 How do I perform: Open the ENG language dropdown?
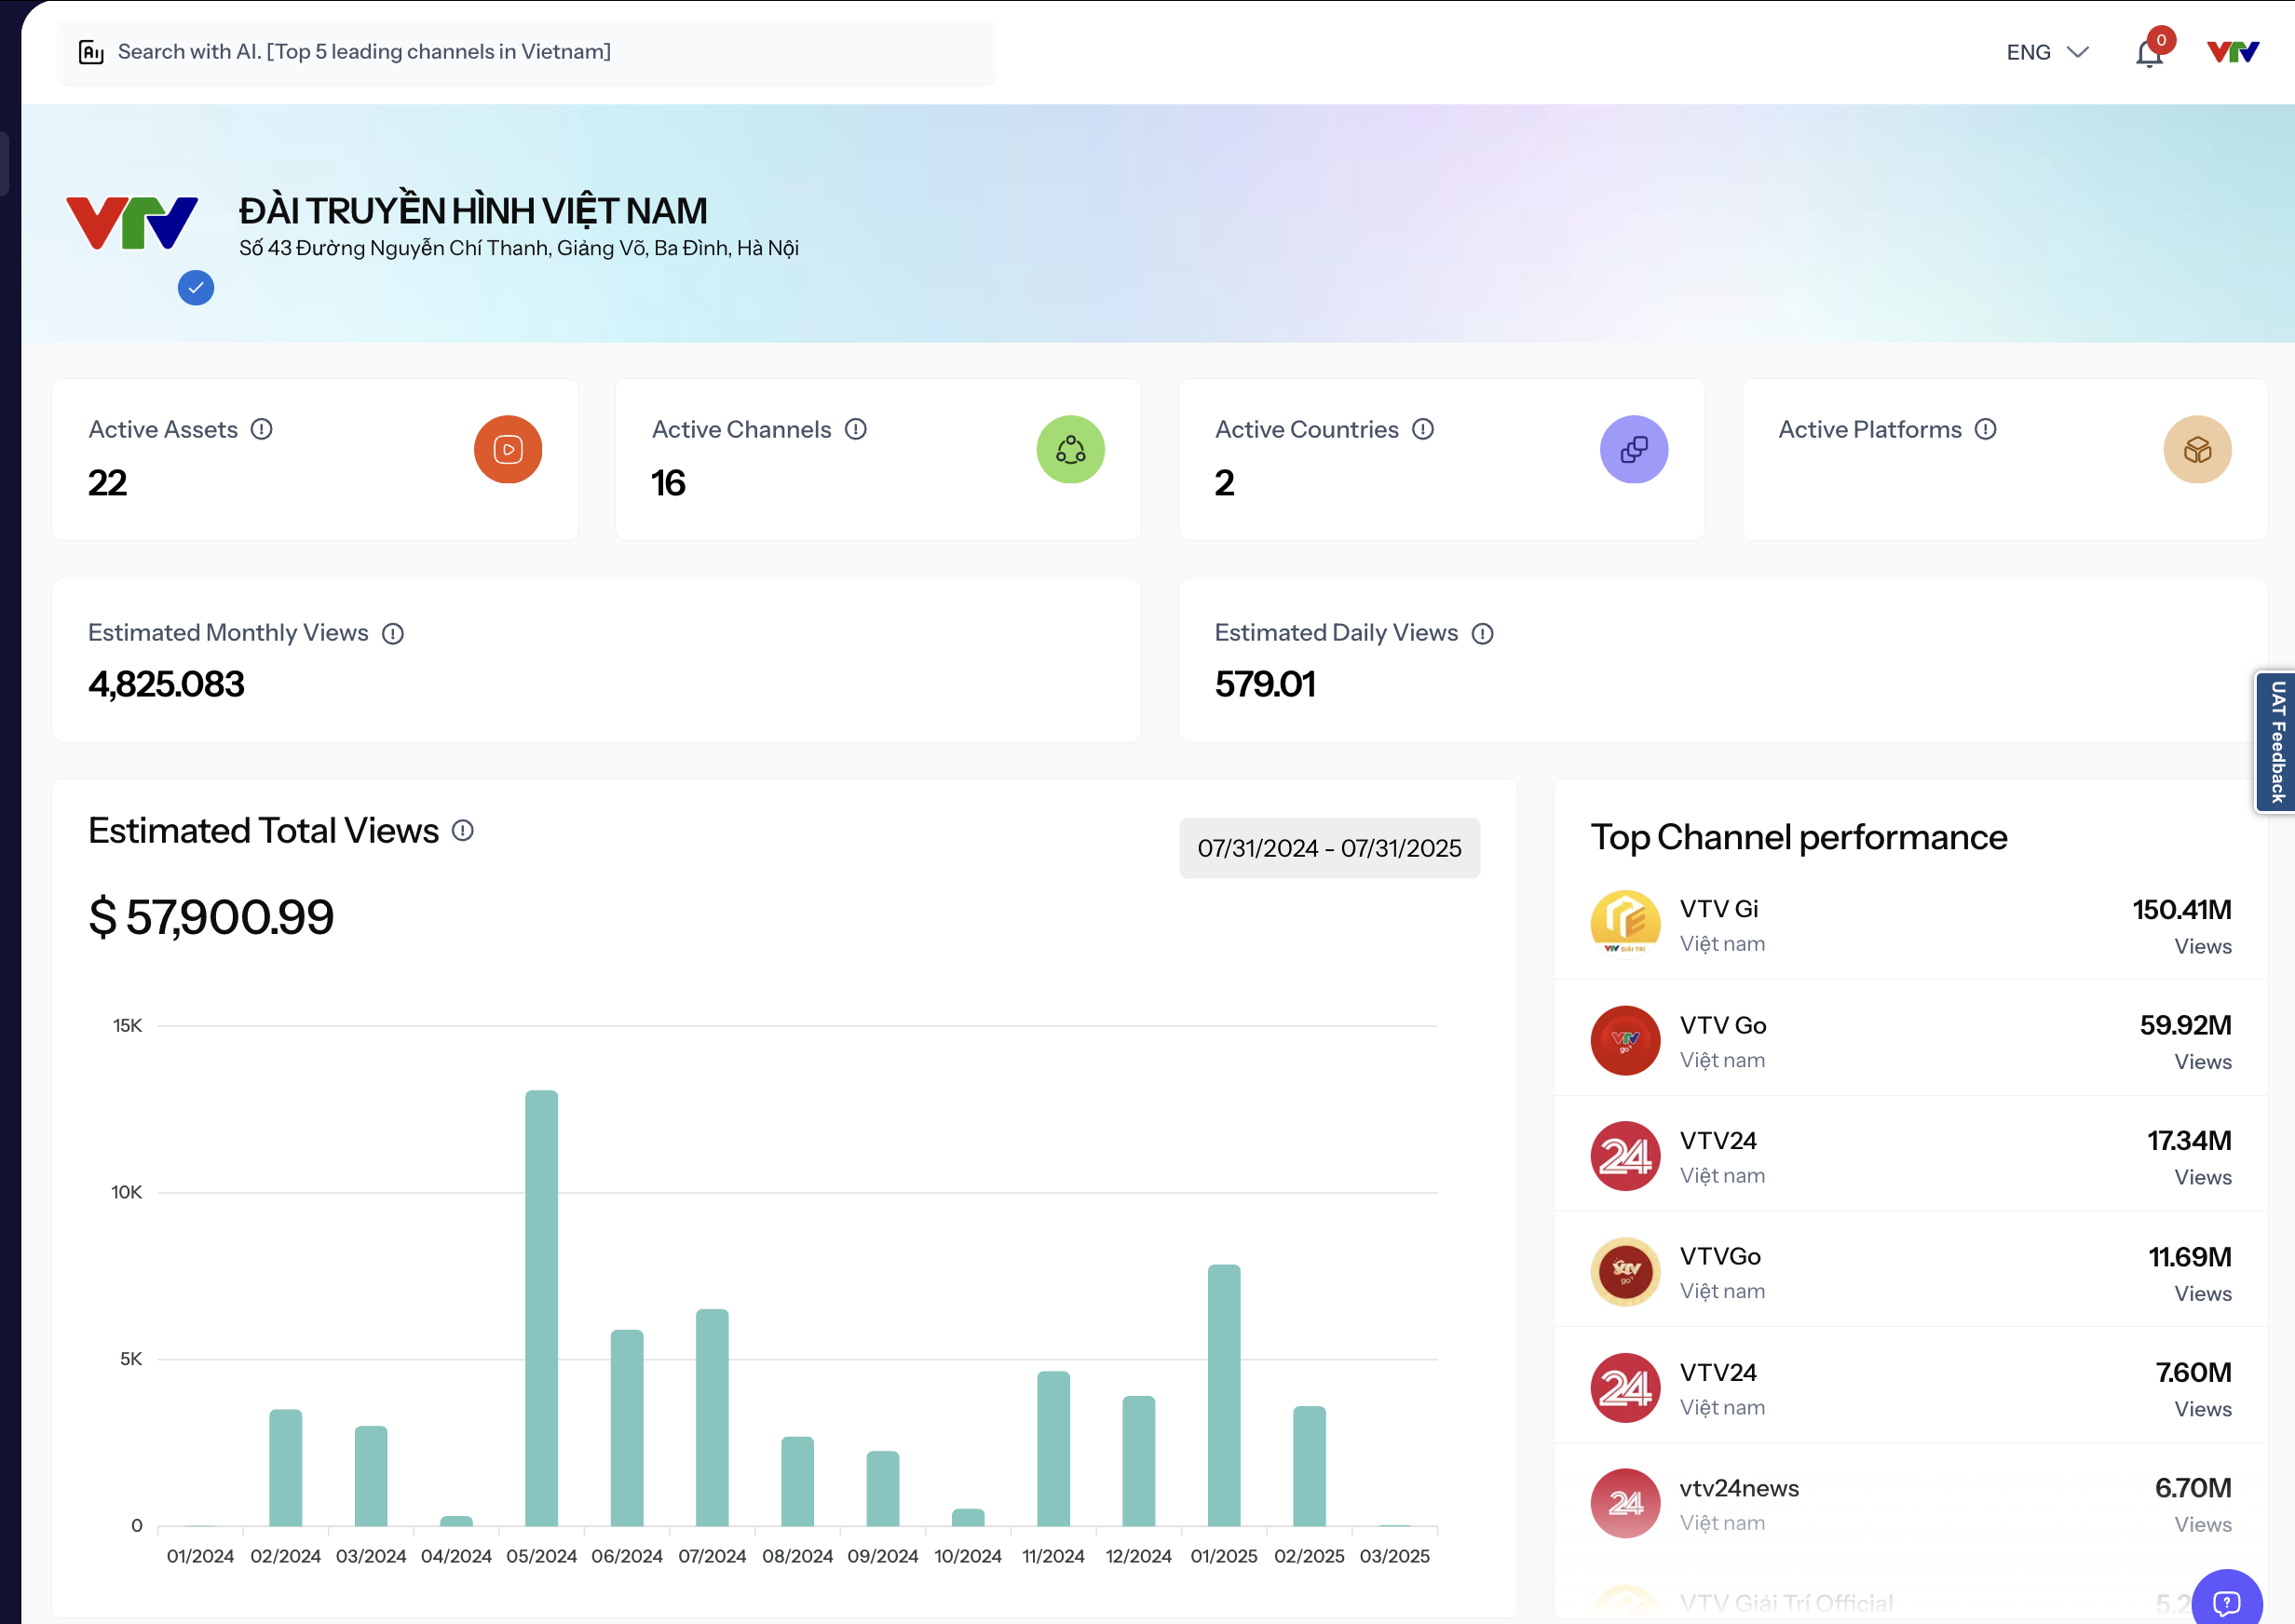click(2047, 52)
